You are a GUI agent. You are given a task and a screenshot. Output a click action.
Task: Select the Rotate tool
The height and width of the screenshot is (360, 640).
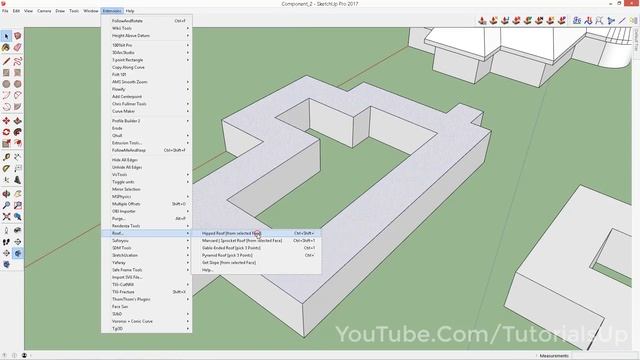click(x=6, y=132)
